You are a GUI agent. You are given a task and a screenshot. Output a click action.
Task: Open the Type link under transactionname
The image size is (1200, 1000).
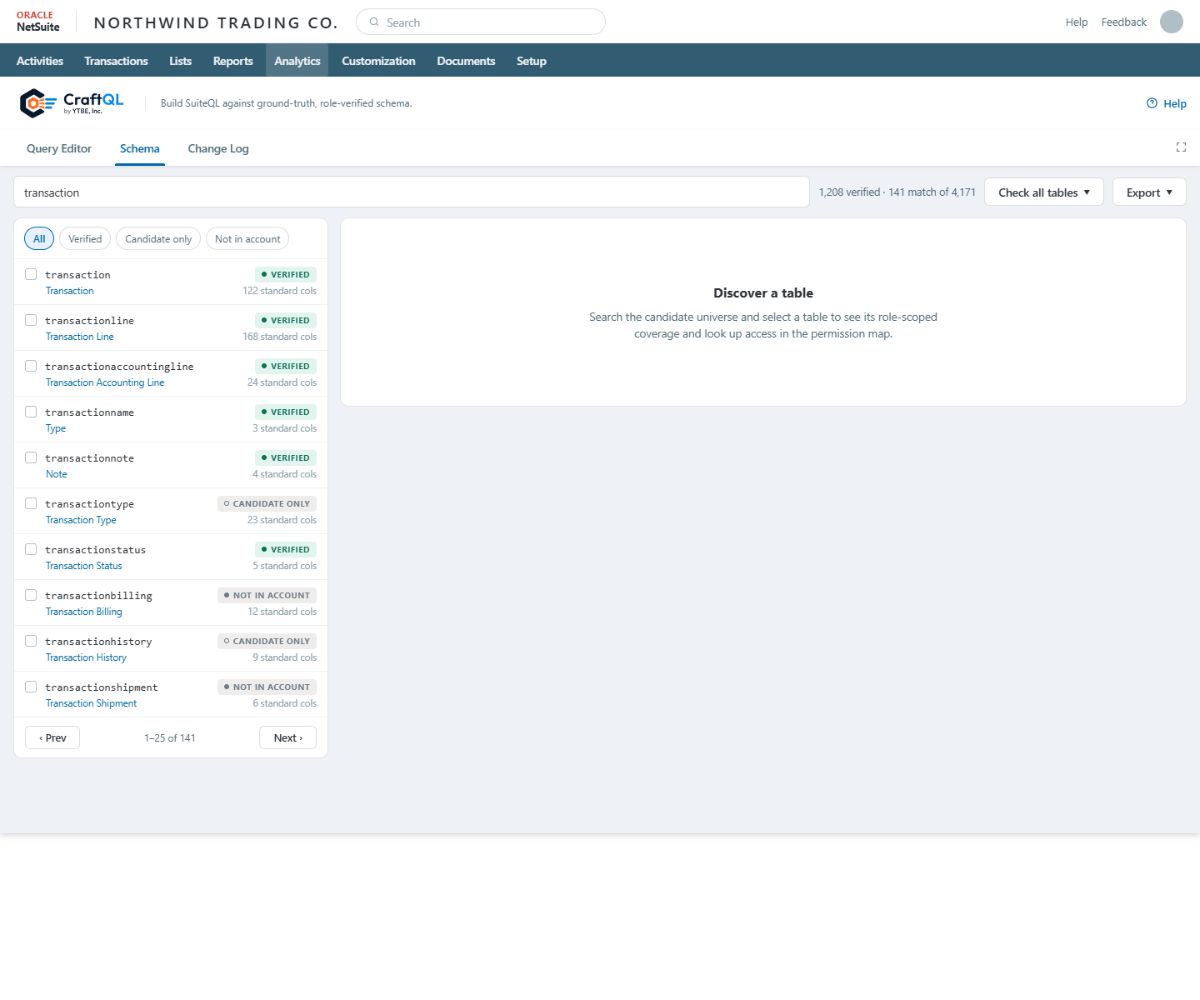(56, 428)
